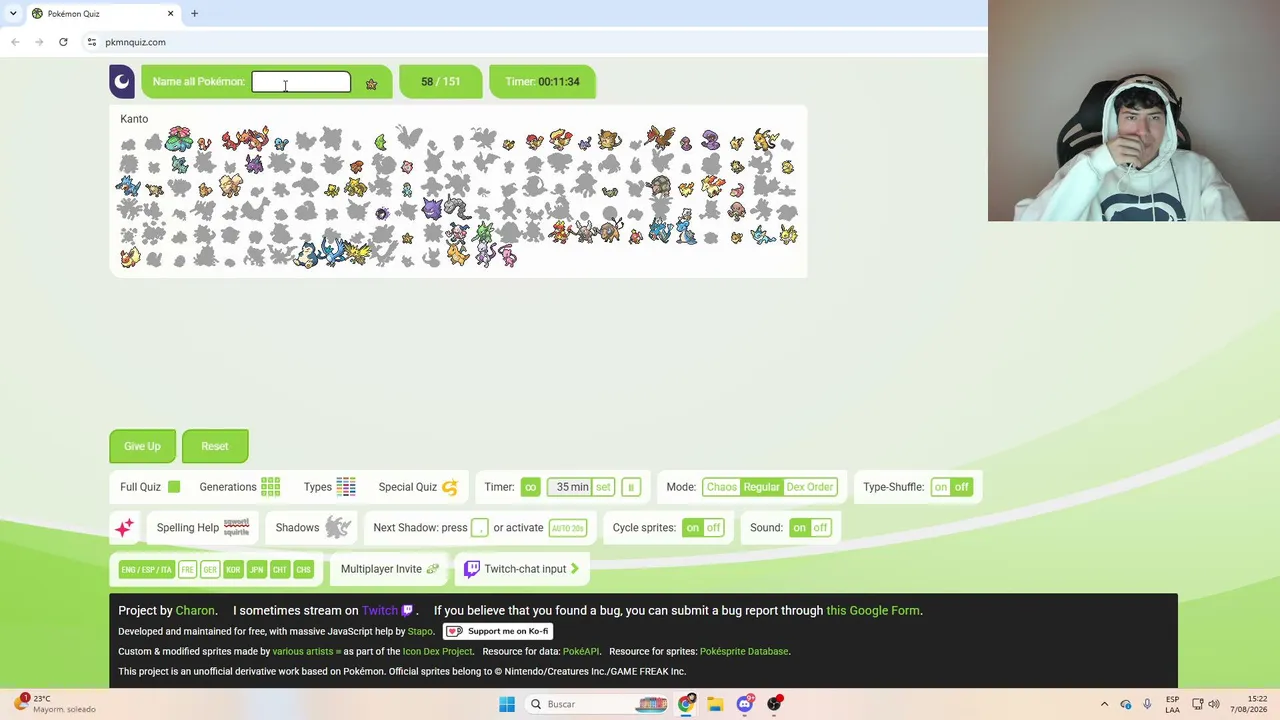Click the Dragonite sprite in the Kanto grid
Screen dimensions: 1280x720
[x=458, y=256]
